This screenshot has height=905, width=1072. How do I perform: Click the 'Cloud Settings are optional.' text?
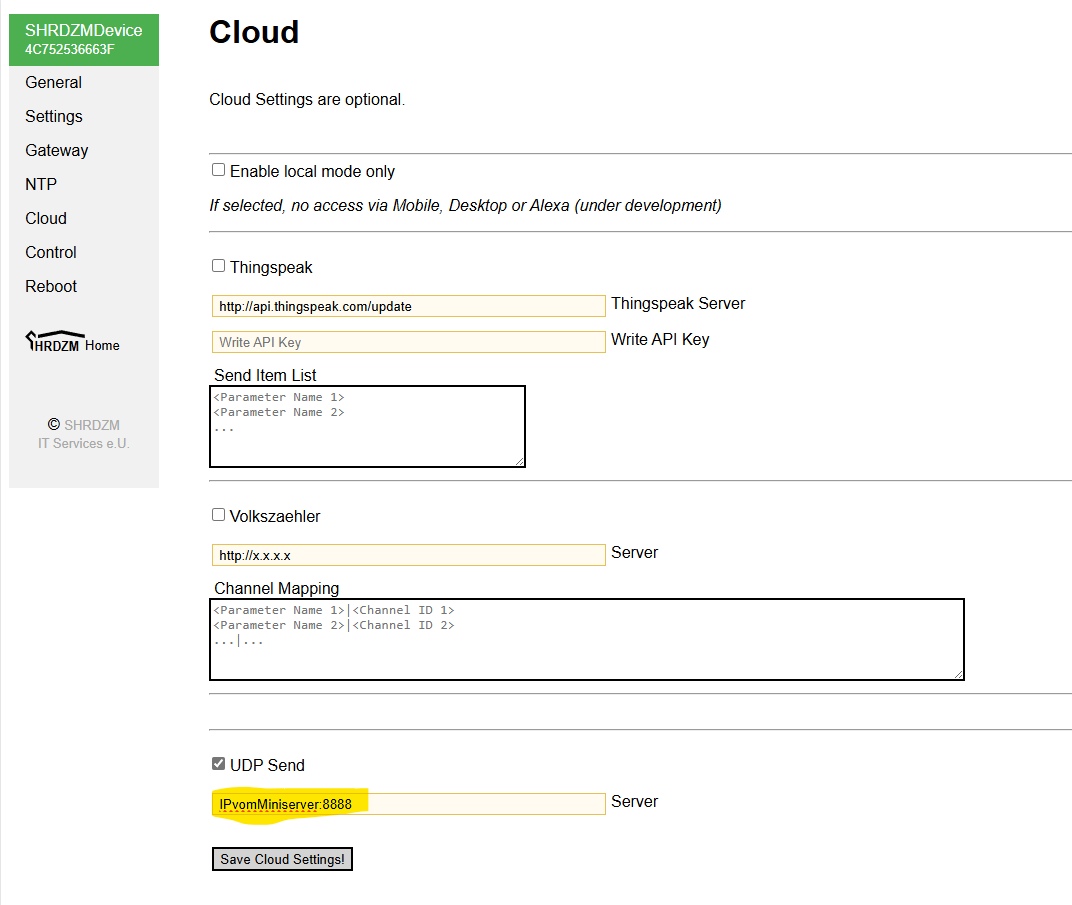point(307,100)
